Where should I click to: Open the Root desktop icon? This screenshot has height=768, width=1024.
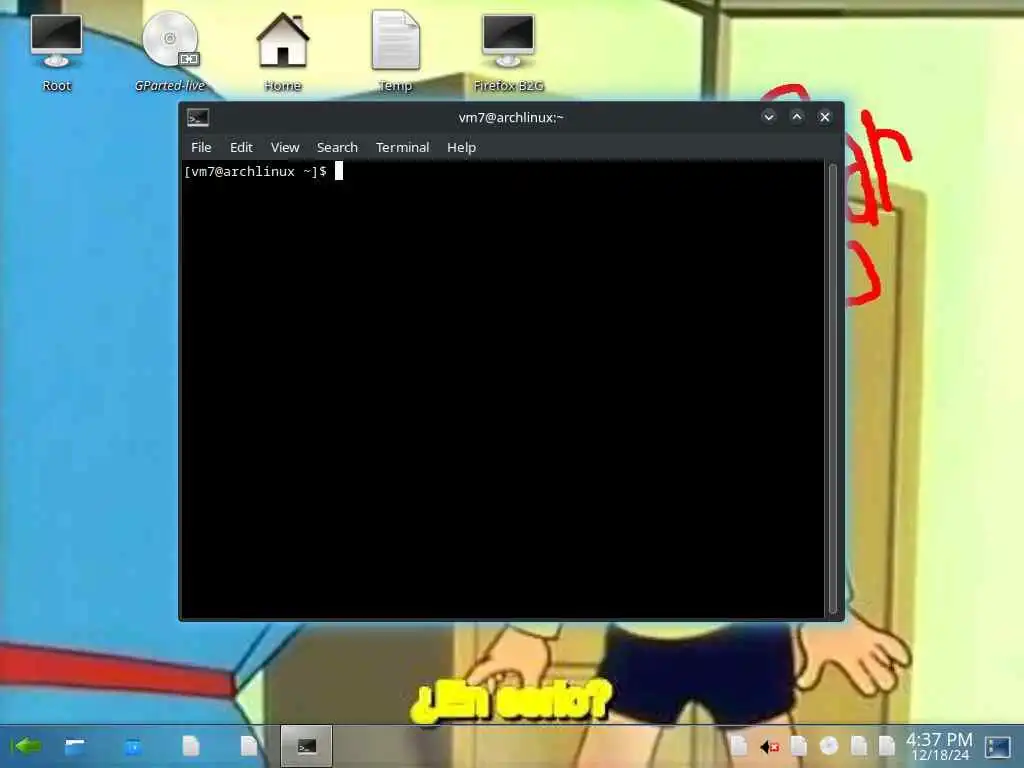[57, 52]
